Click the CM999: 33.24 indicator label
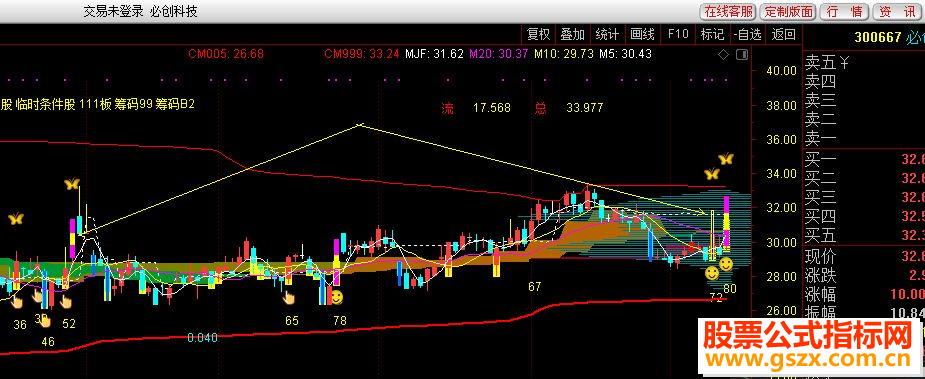This screenshot has width=925, height=379. pyautogui.click(x=362, y=54)
